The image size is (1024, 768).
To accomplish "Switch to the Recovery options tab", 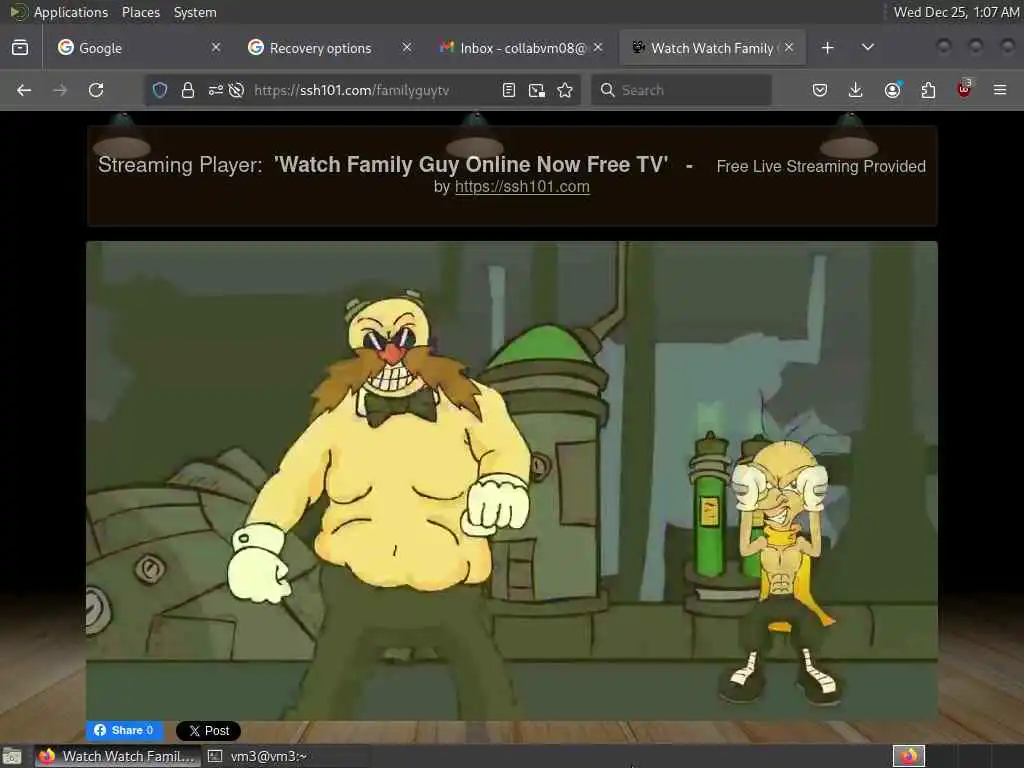I will click(x=329, y=48).
